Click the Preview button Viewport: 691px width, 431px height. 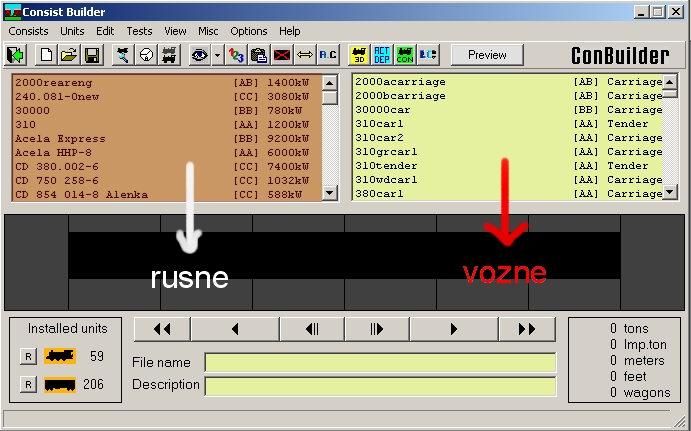pyautogui.click(x=487, y=55)
